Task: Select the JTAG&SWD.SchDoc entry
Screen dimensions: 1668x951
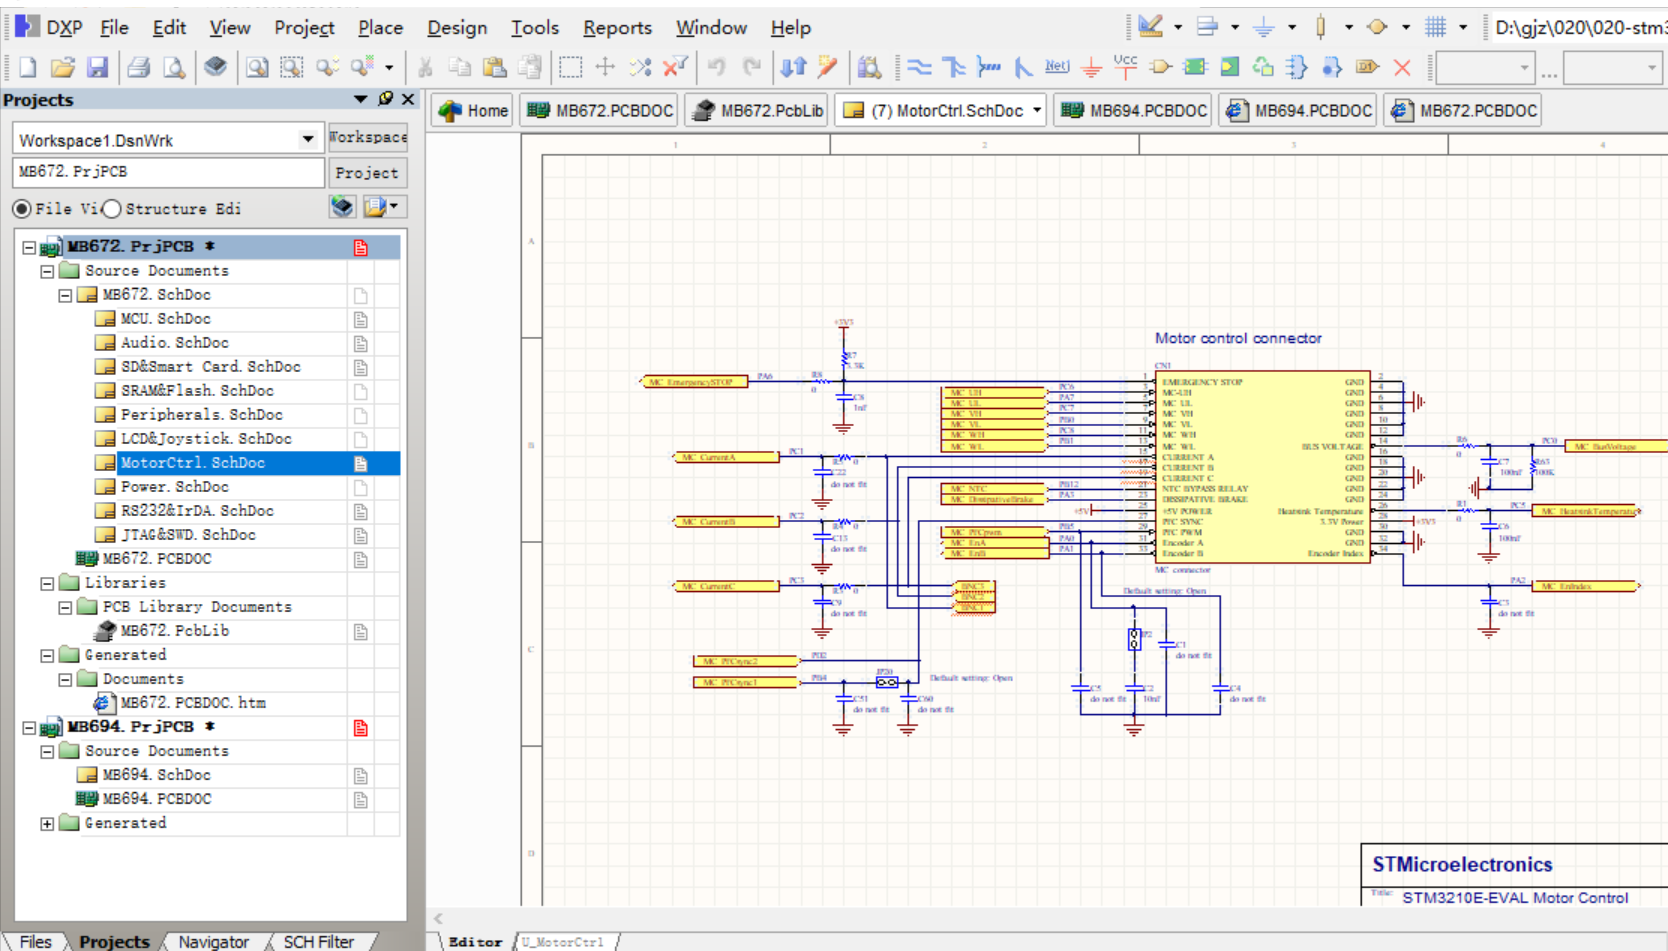Action: point(187,535)
